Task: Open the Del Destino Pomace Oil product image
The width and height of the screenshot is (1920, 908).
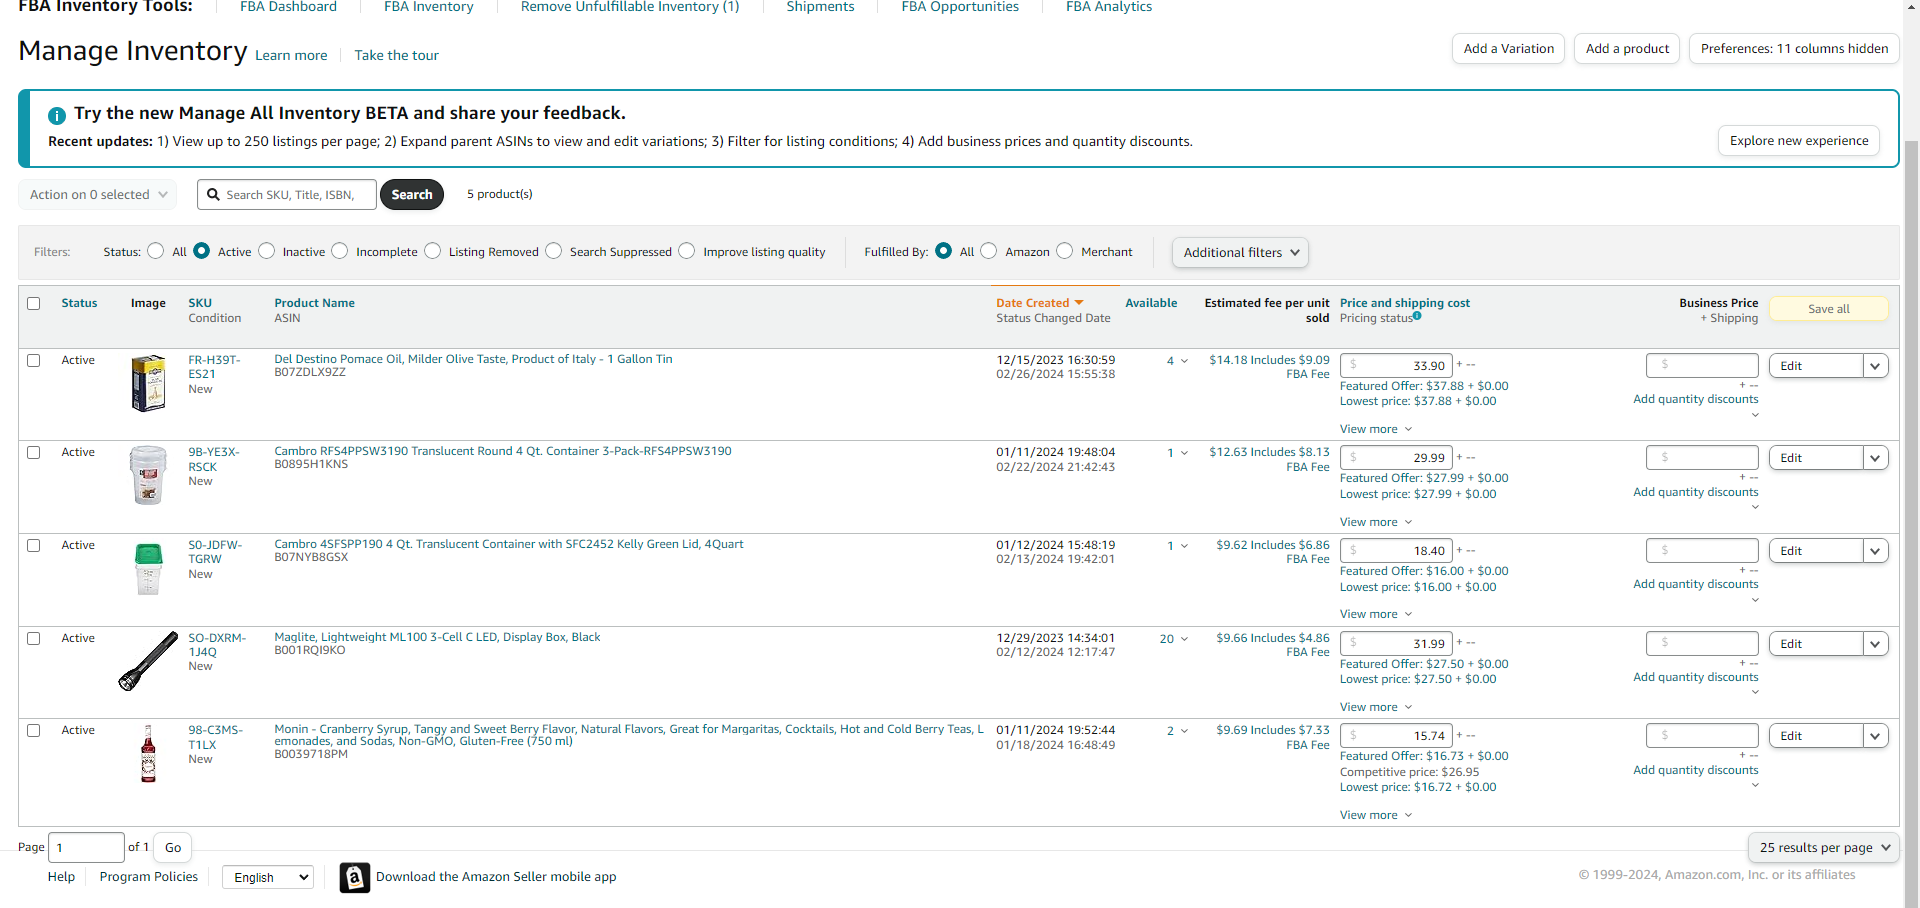Action: 148,383
